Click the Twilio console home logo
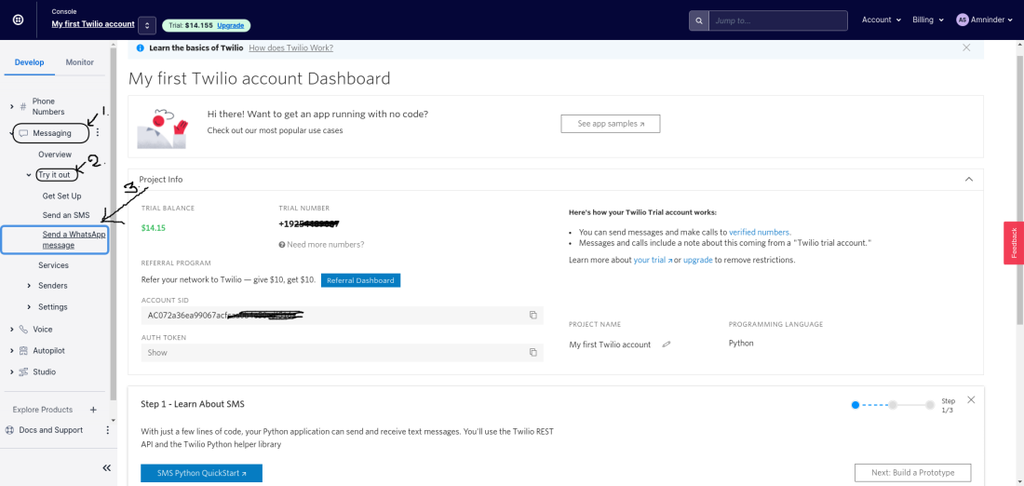The image size is (1024, 486). point(19,20)
